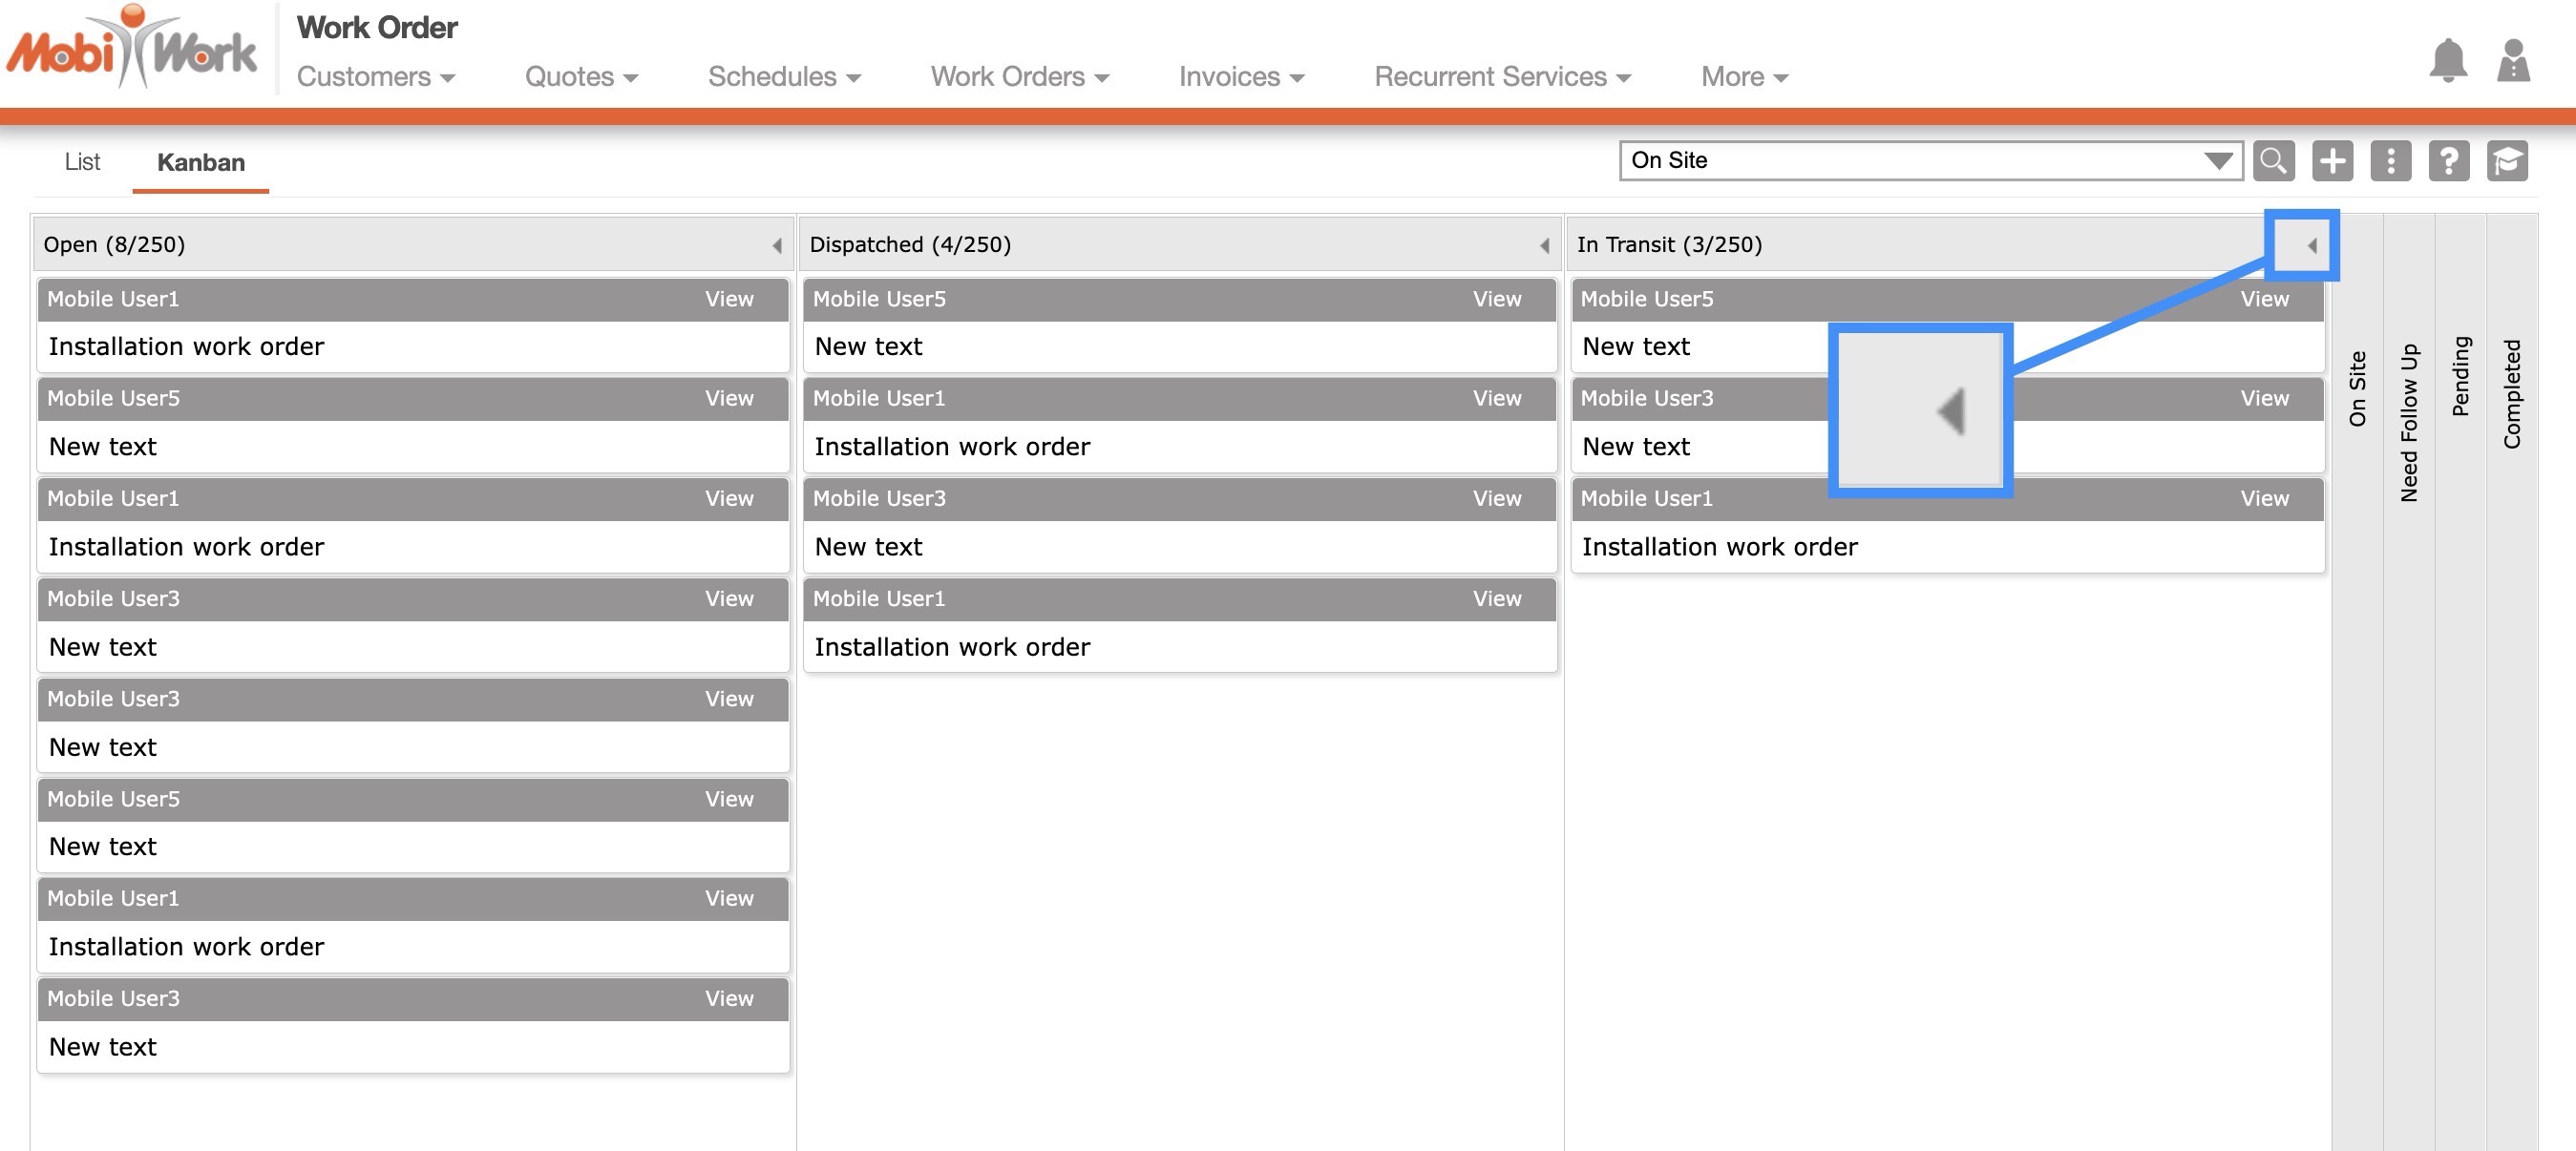Expand the collapsed Completed column
This screenshot has height=1151, width=2576.
coord(2511,395)
